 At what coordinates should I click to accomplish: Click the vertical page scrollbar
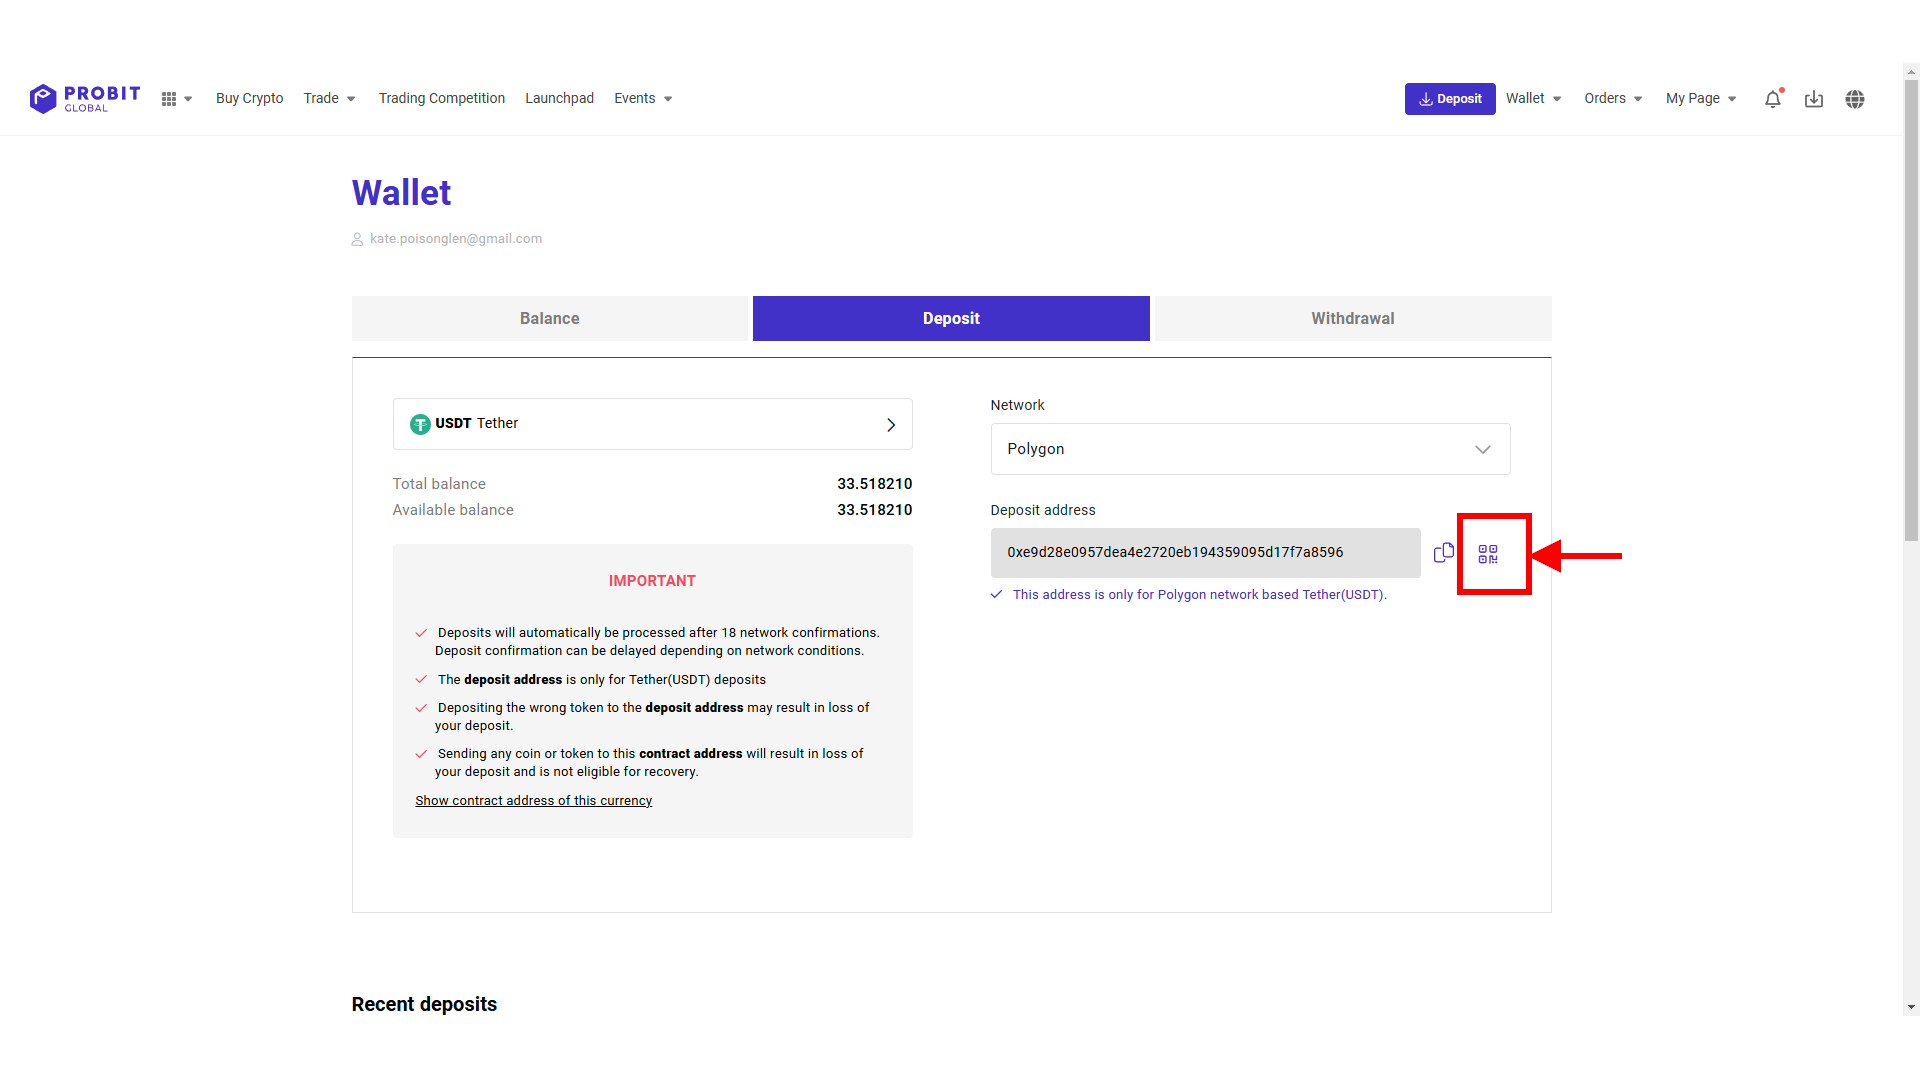(x=1911, y=310)
